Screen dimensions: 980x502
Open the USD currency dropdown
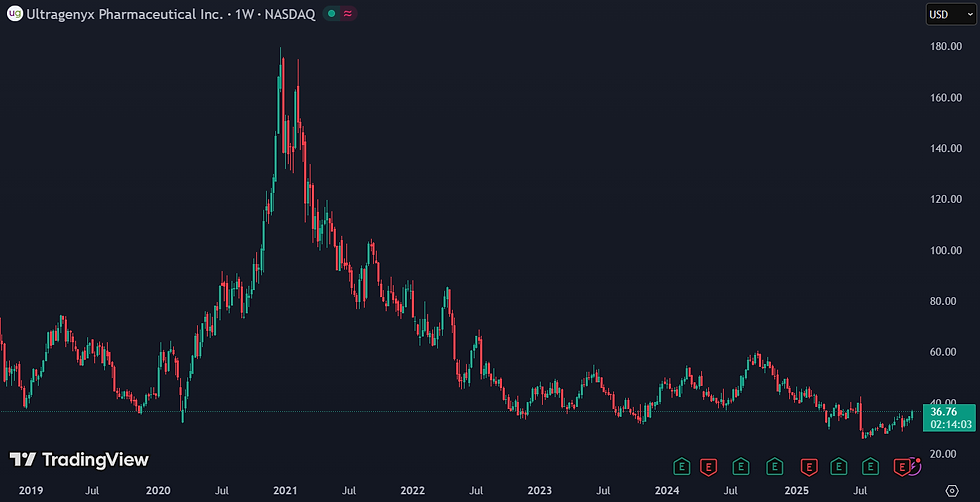pyautogui.click(x=950, y=14)
